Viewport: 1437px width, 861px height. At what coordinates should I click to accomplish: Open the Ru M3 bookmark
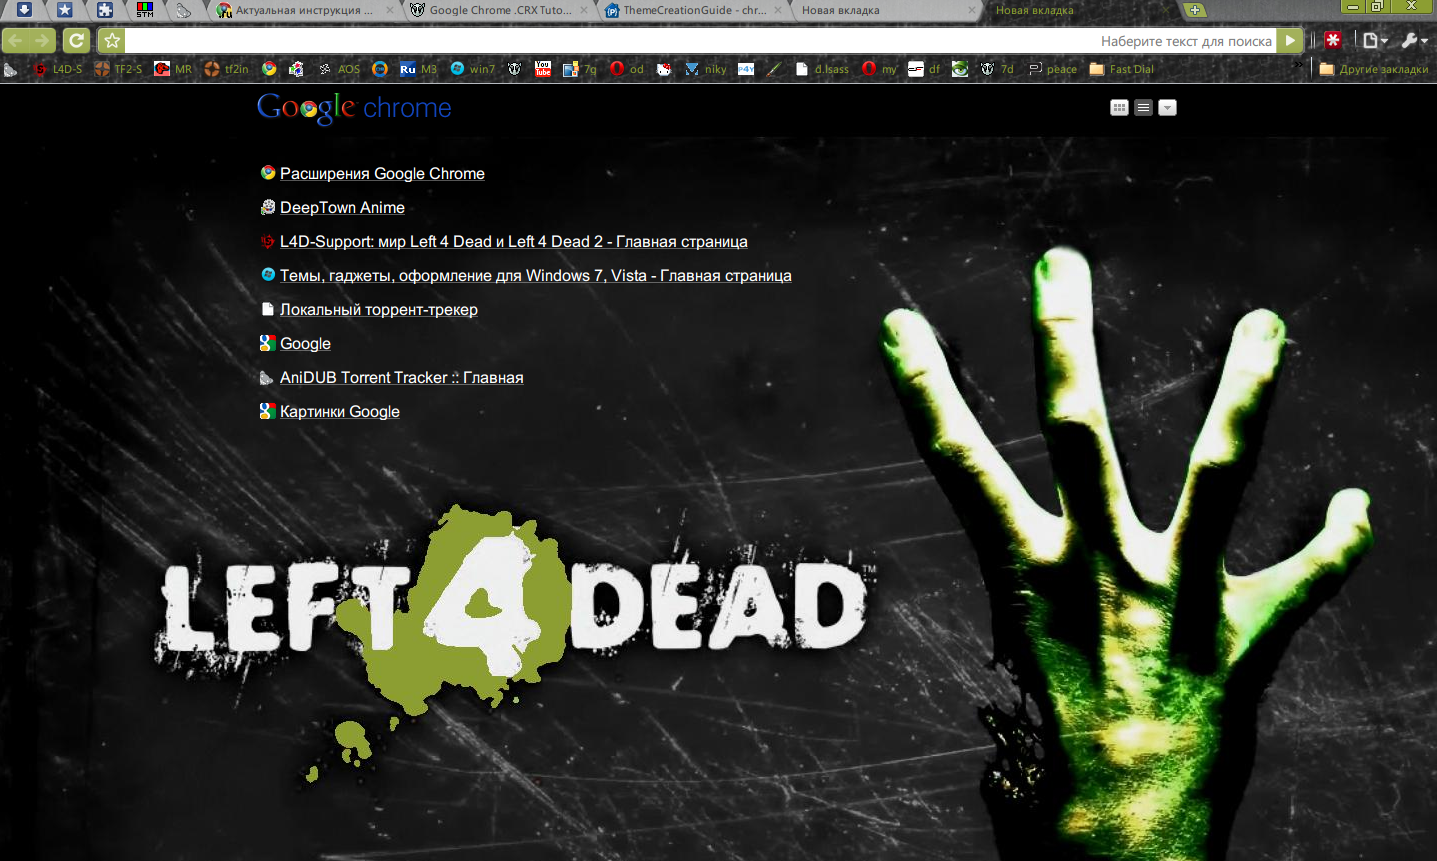(x=418, y=69)
